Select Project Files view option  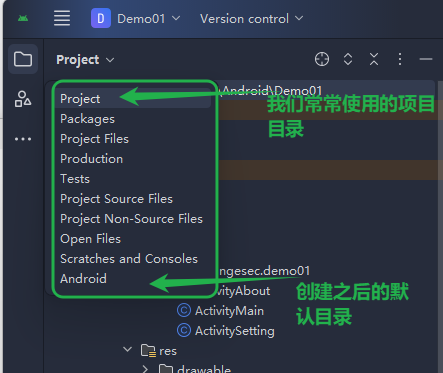pyautogui.click(x=94, y=139)
